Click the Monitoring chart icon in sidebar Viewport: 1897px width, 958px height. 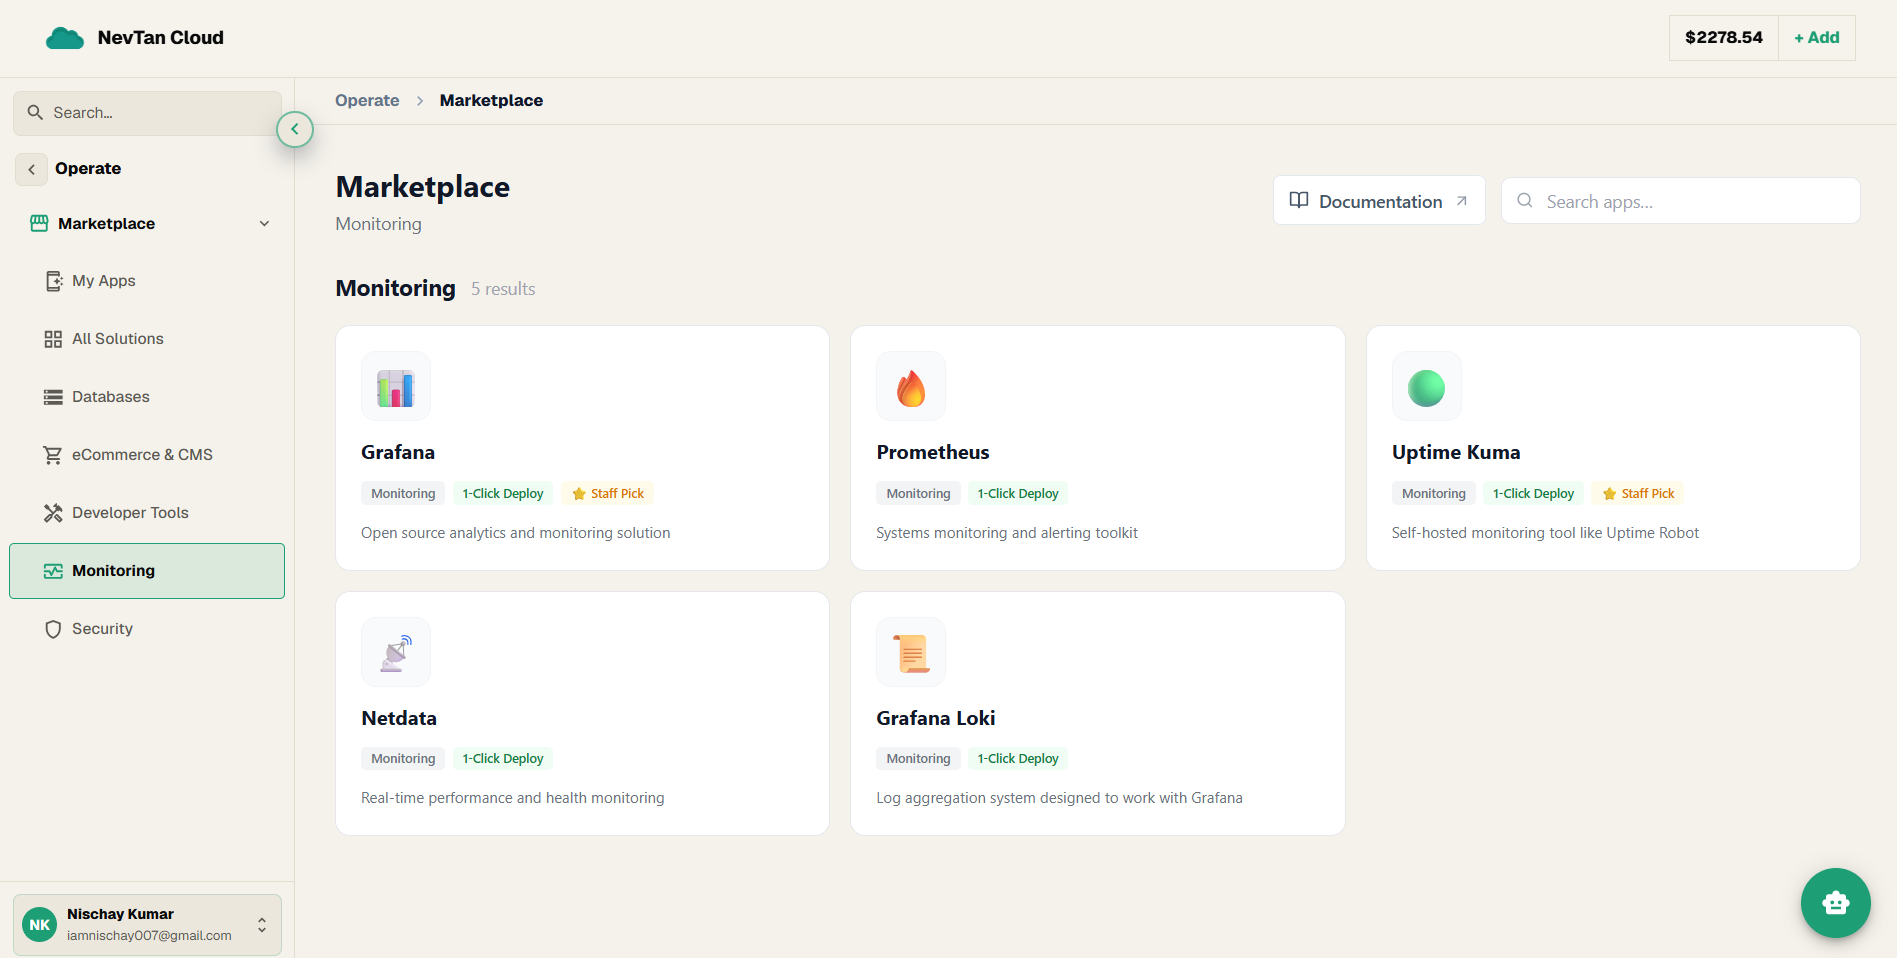click(x=53, y=571)
